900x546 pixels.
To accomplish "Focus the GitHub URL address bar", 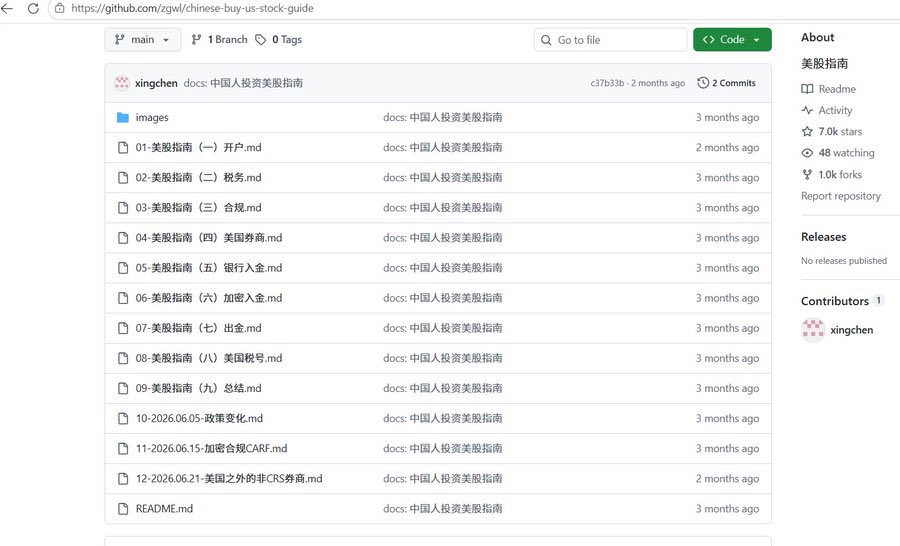I will (x=192, y=9).
